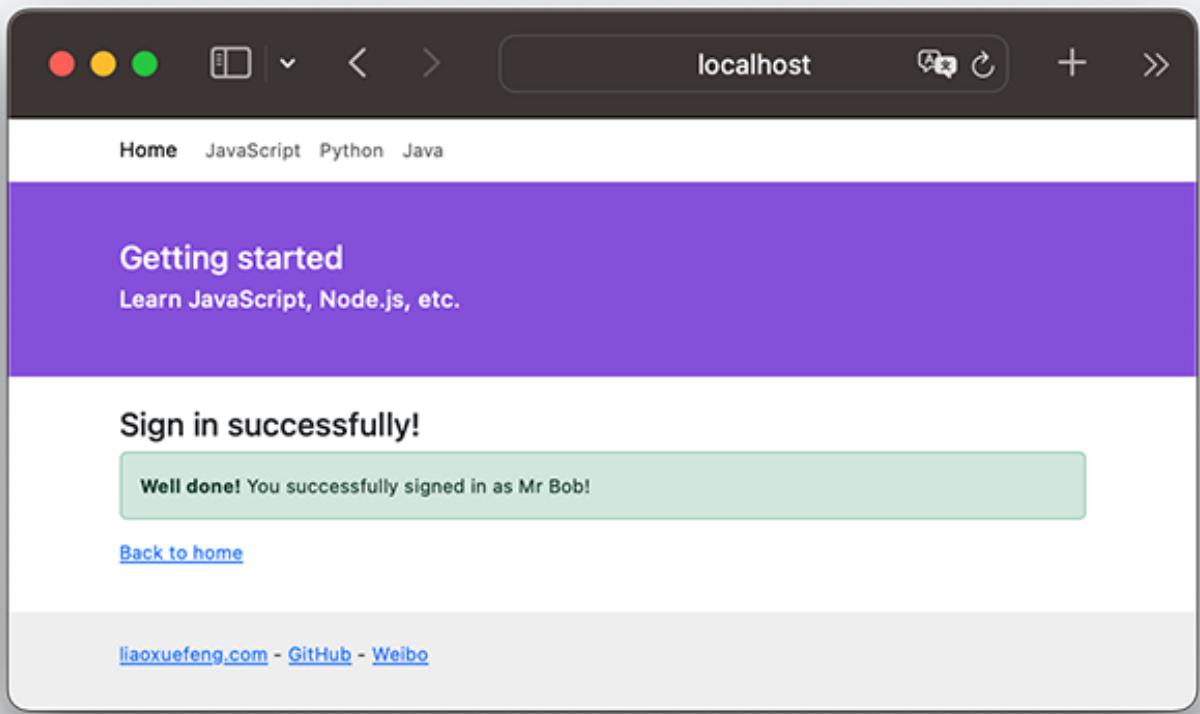Click the forward navigation arrow

(x=431, y=65)
